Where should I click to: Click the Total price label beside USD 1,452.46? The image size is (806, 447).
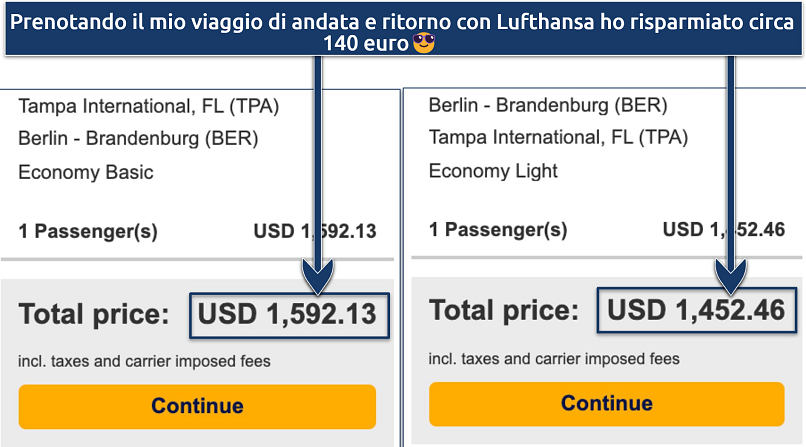504,311
